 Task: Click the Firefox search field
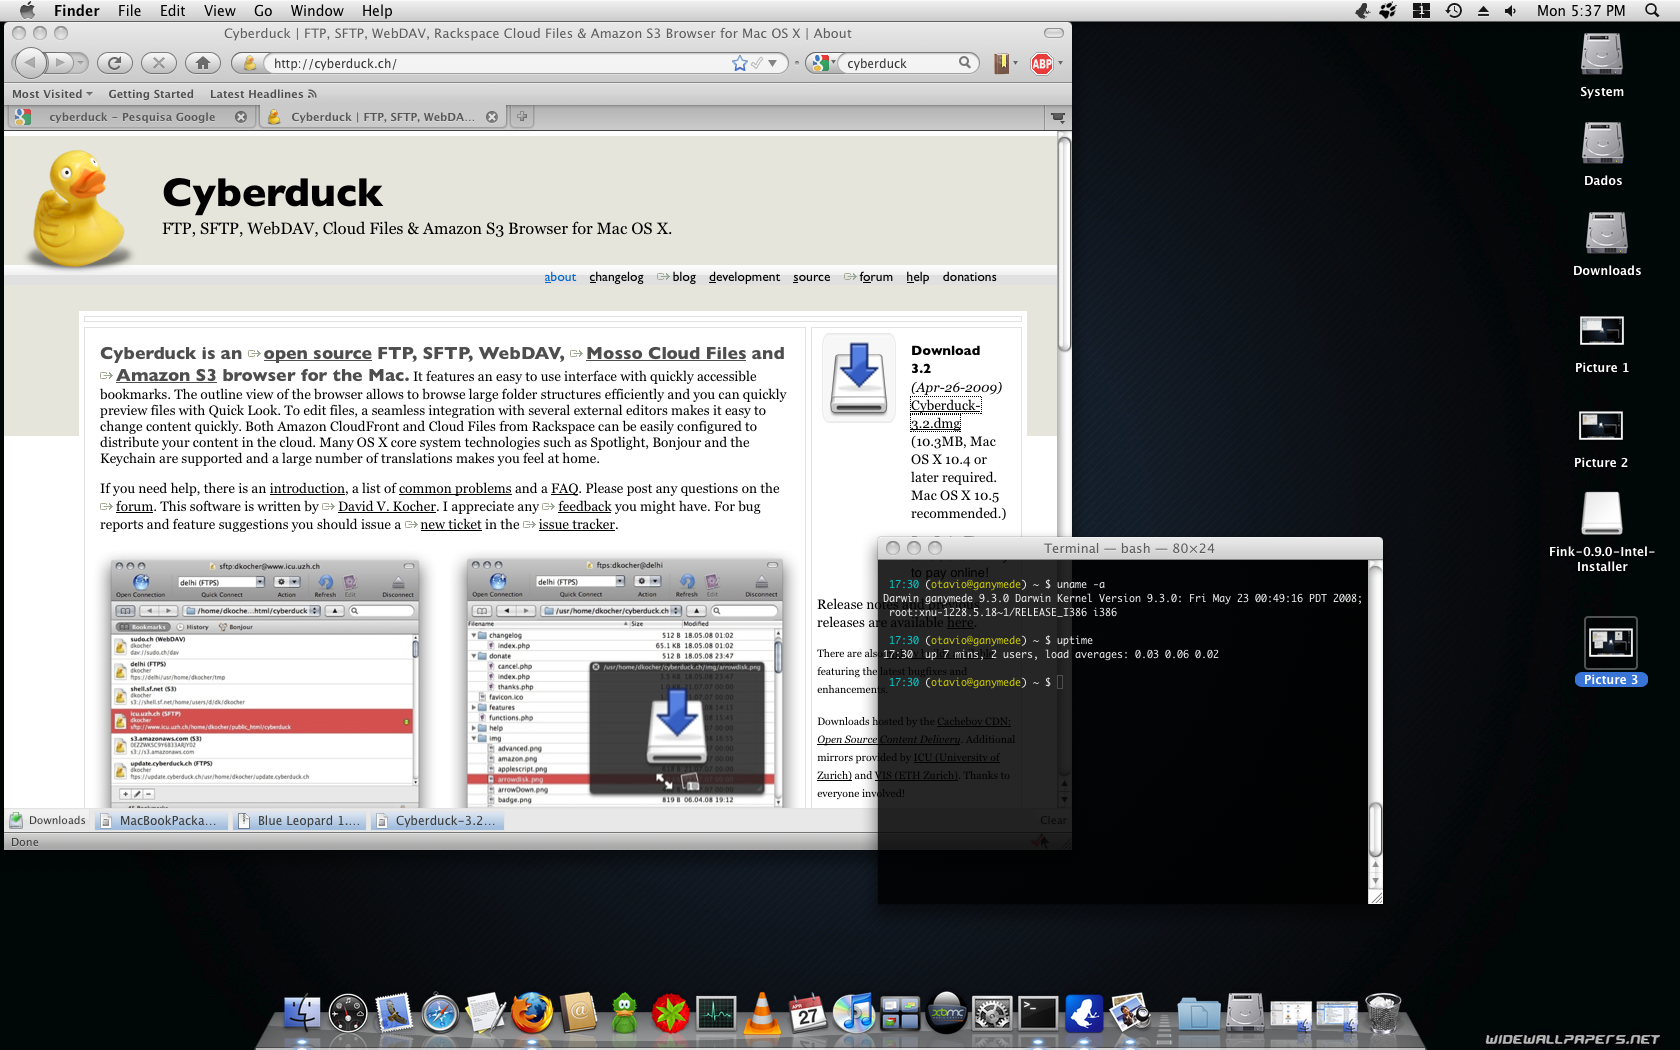[x=900, y=63]
